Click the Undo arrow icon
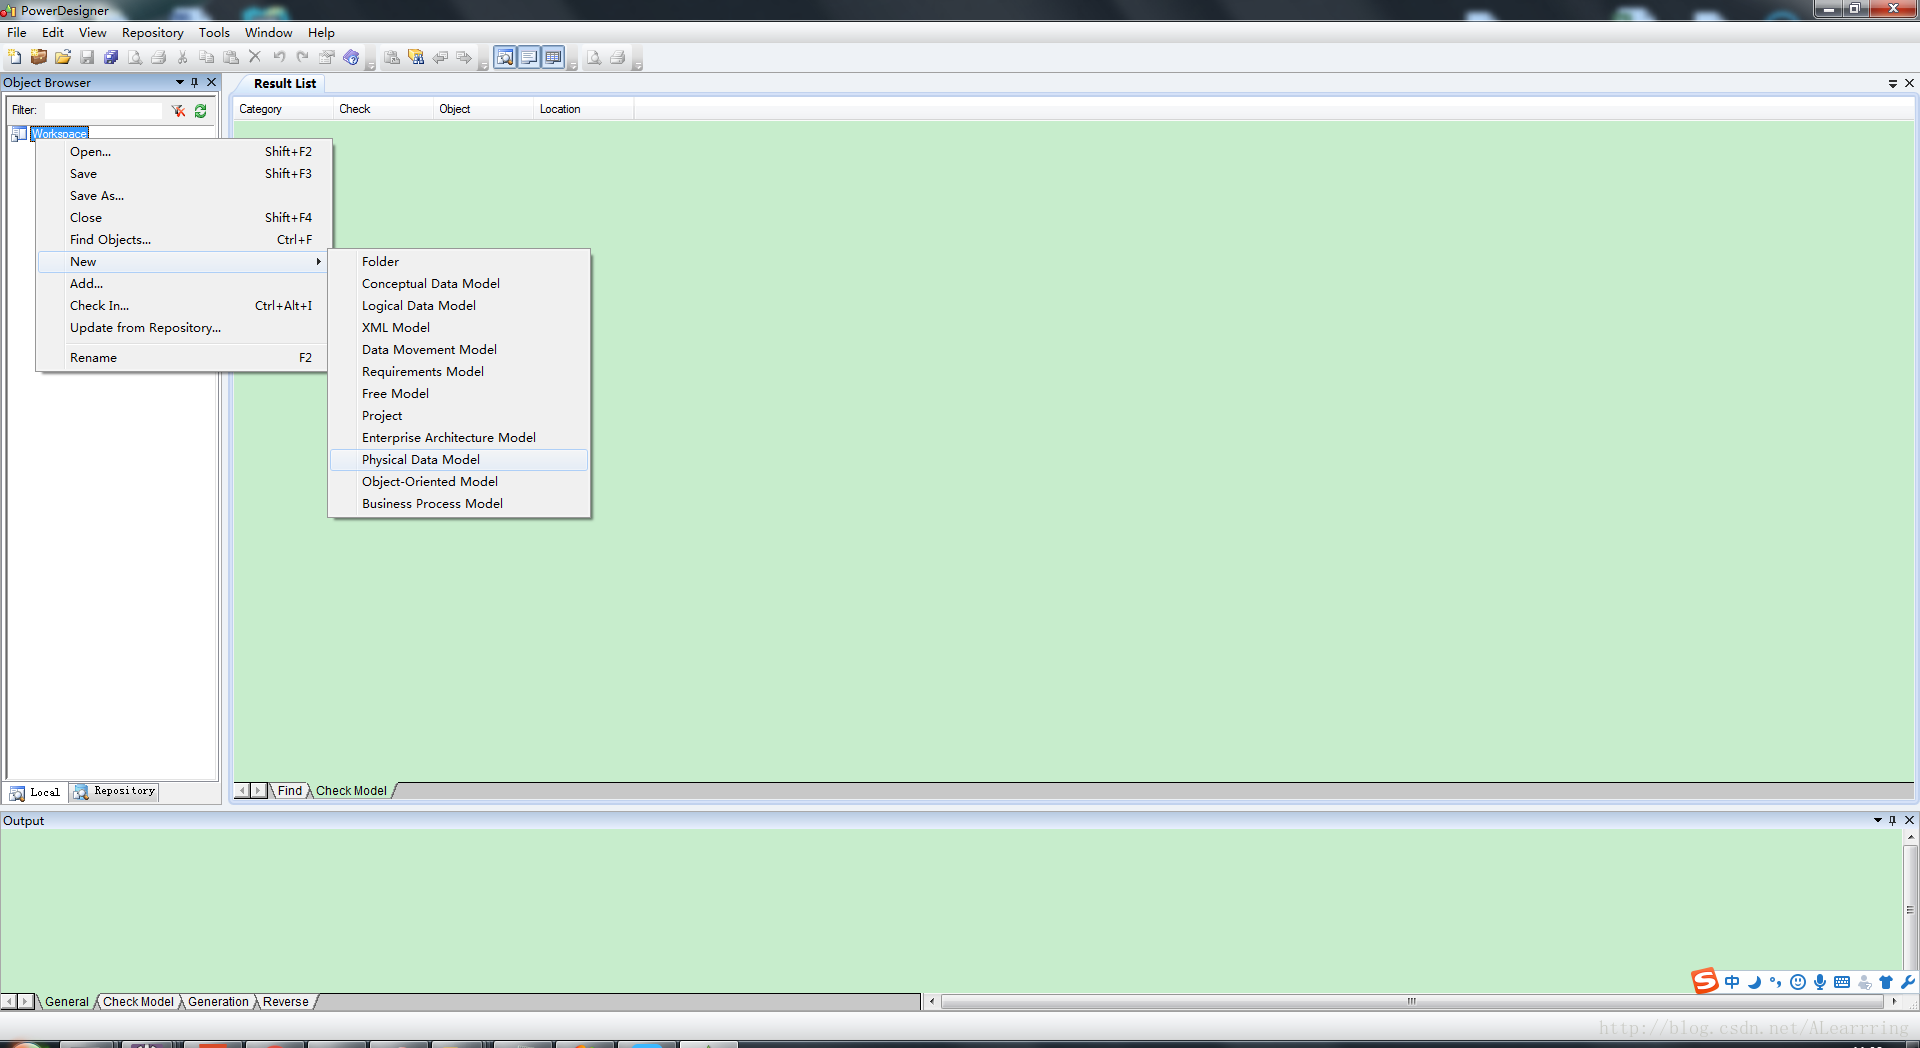This screenshot has height=1048, width=1920. click(279, 57)
